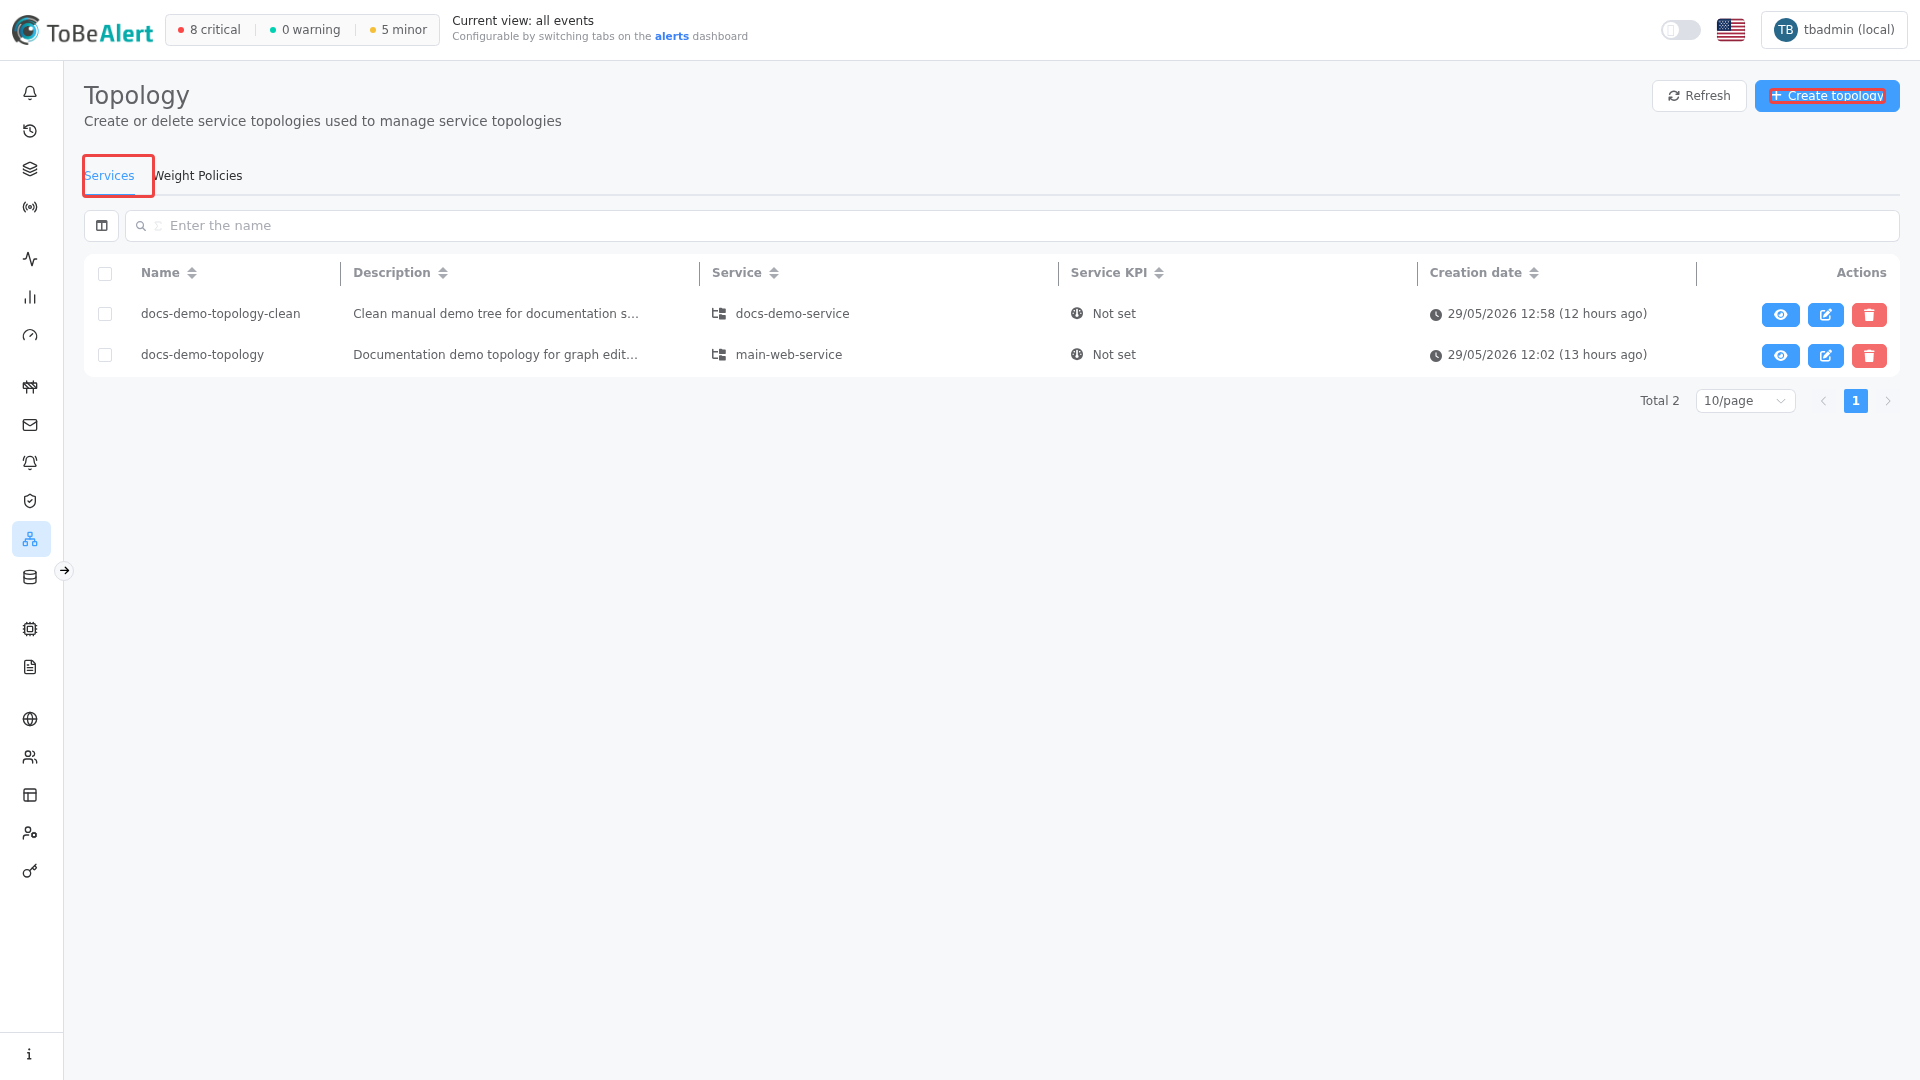Tick the select-all checkbox in table header
The width and height of the screenshot is (1920, 1080).
pyautogui.click(x=105, y=274)
